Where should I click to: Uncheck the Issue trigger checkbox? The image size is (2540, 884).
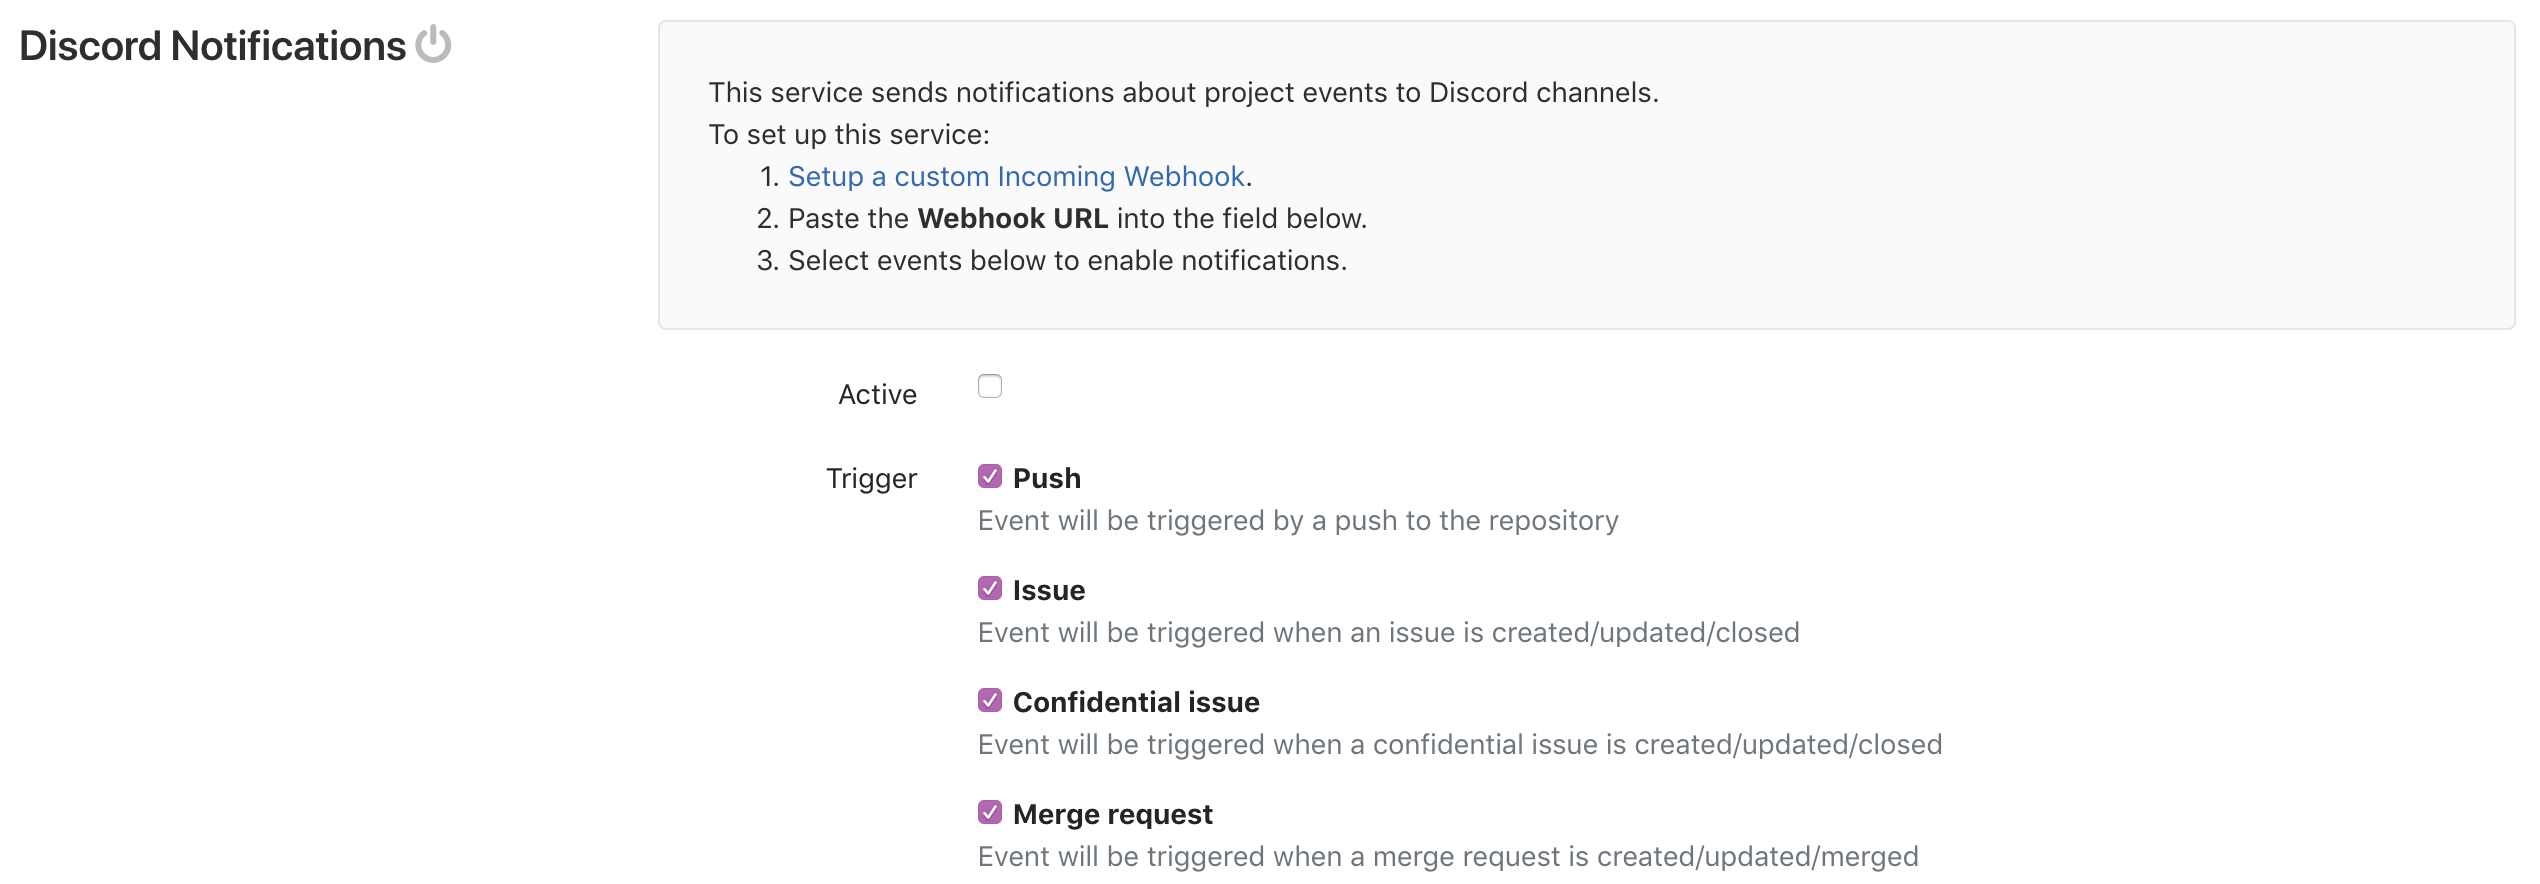point(990,588)
